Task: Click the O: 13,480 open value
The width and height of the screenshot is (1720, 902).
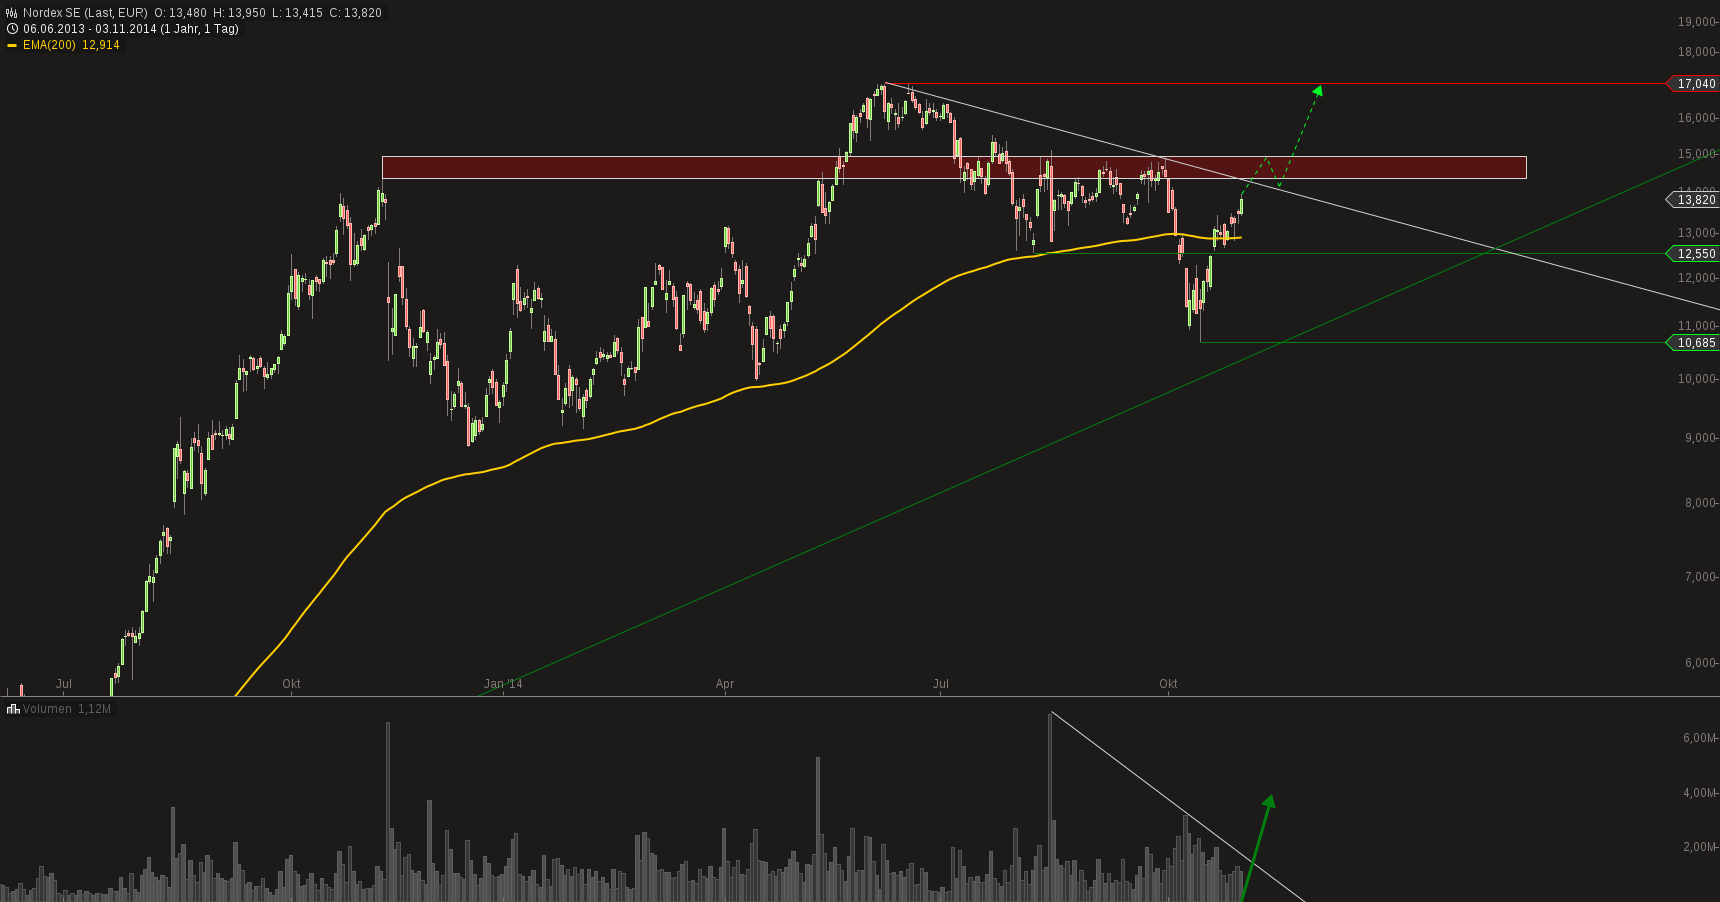Action: coord(180,13)
